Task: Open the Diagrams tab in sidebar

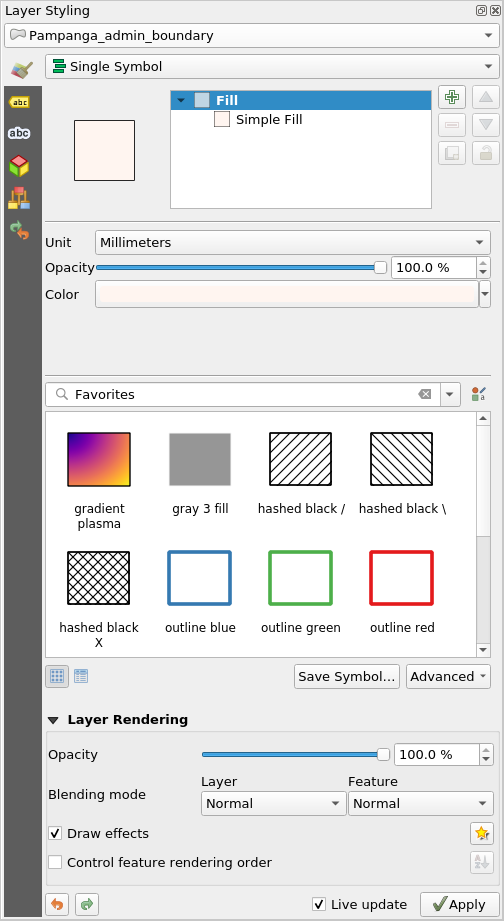Action: [19, 199]
